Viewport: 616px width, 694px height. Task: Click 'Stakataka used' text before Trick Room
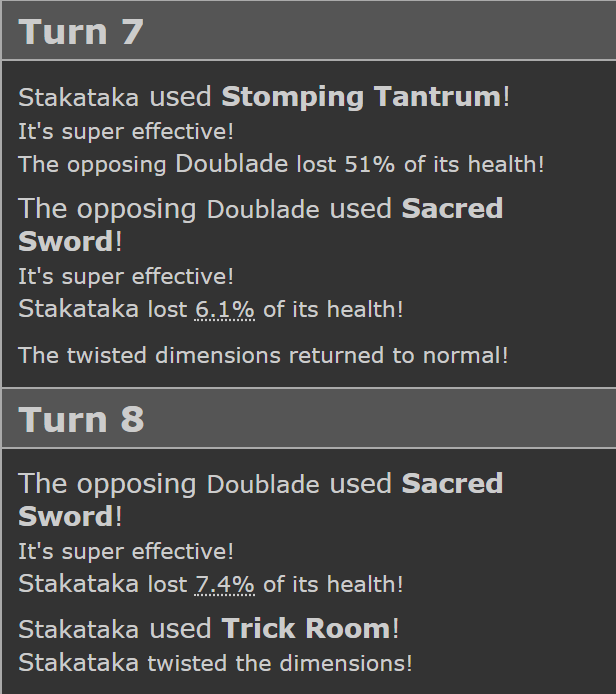(115, 629)
